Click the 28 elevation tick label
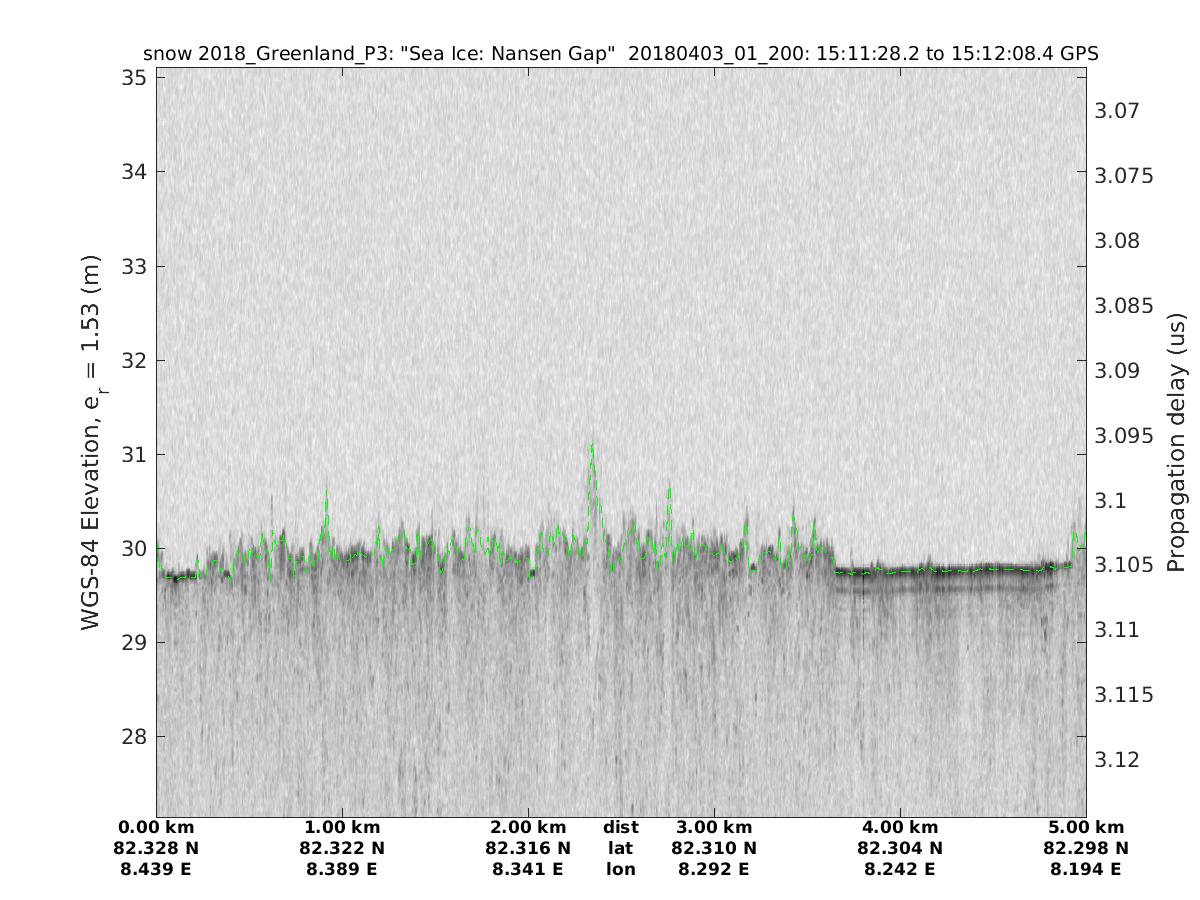 point(132,737)
